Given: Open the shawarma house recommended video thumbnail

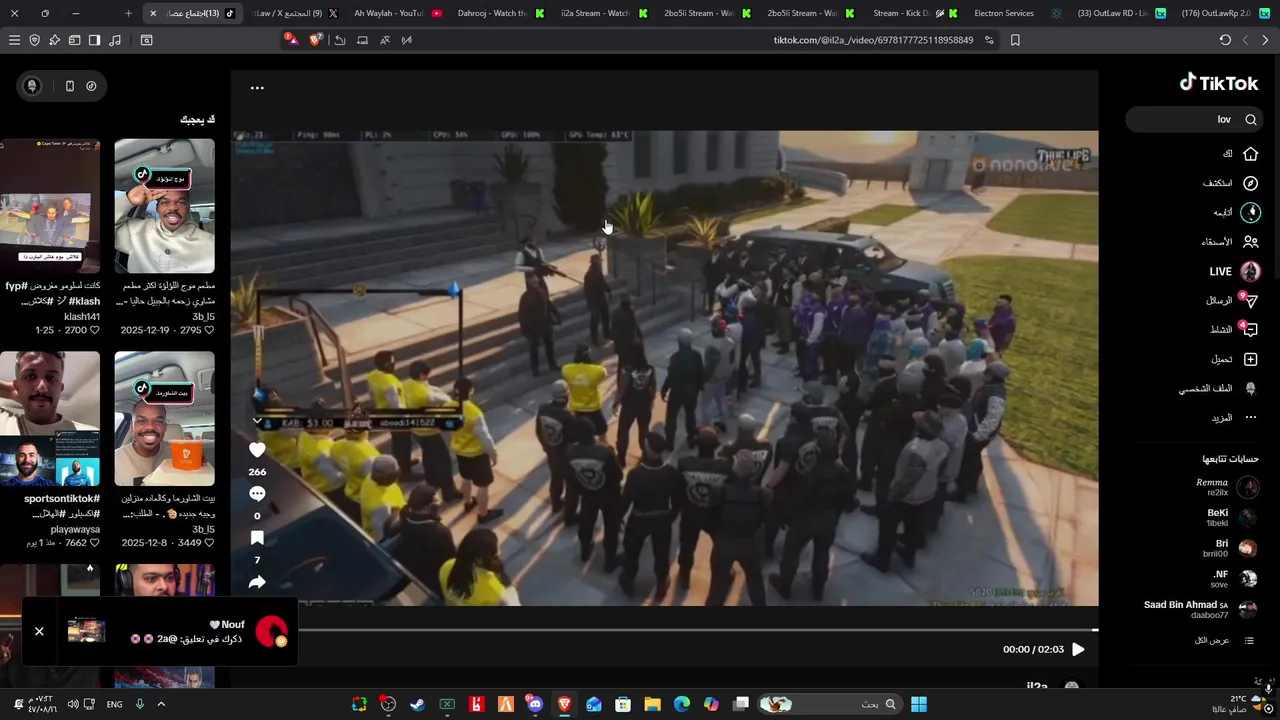Looking at the screenshot, I should 164,418.
